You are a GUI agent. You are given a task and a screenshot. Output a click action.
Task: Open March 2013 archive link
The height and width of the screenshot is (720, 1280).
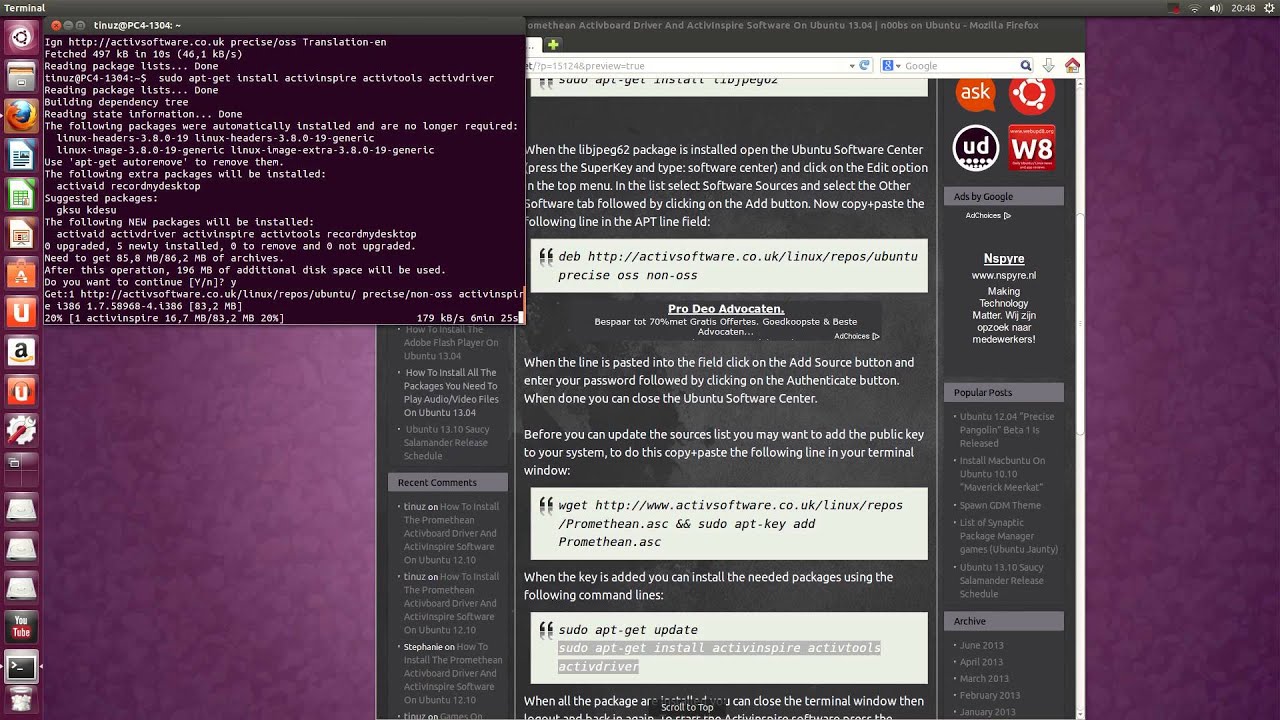pos(984,679)
